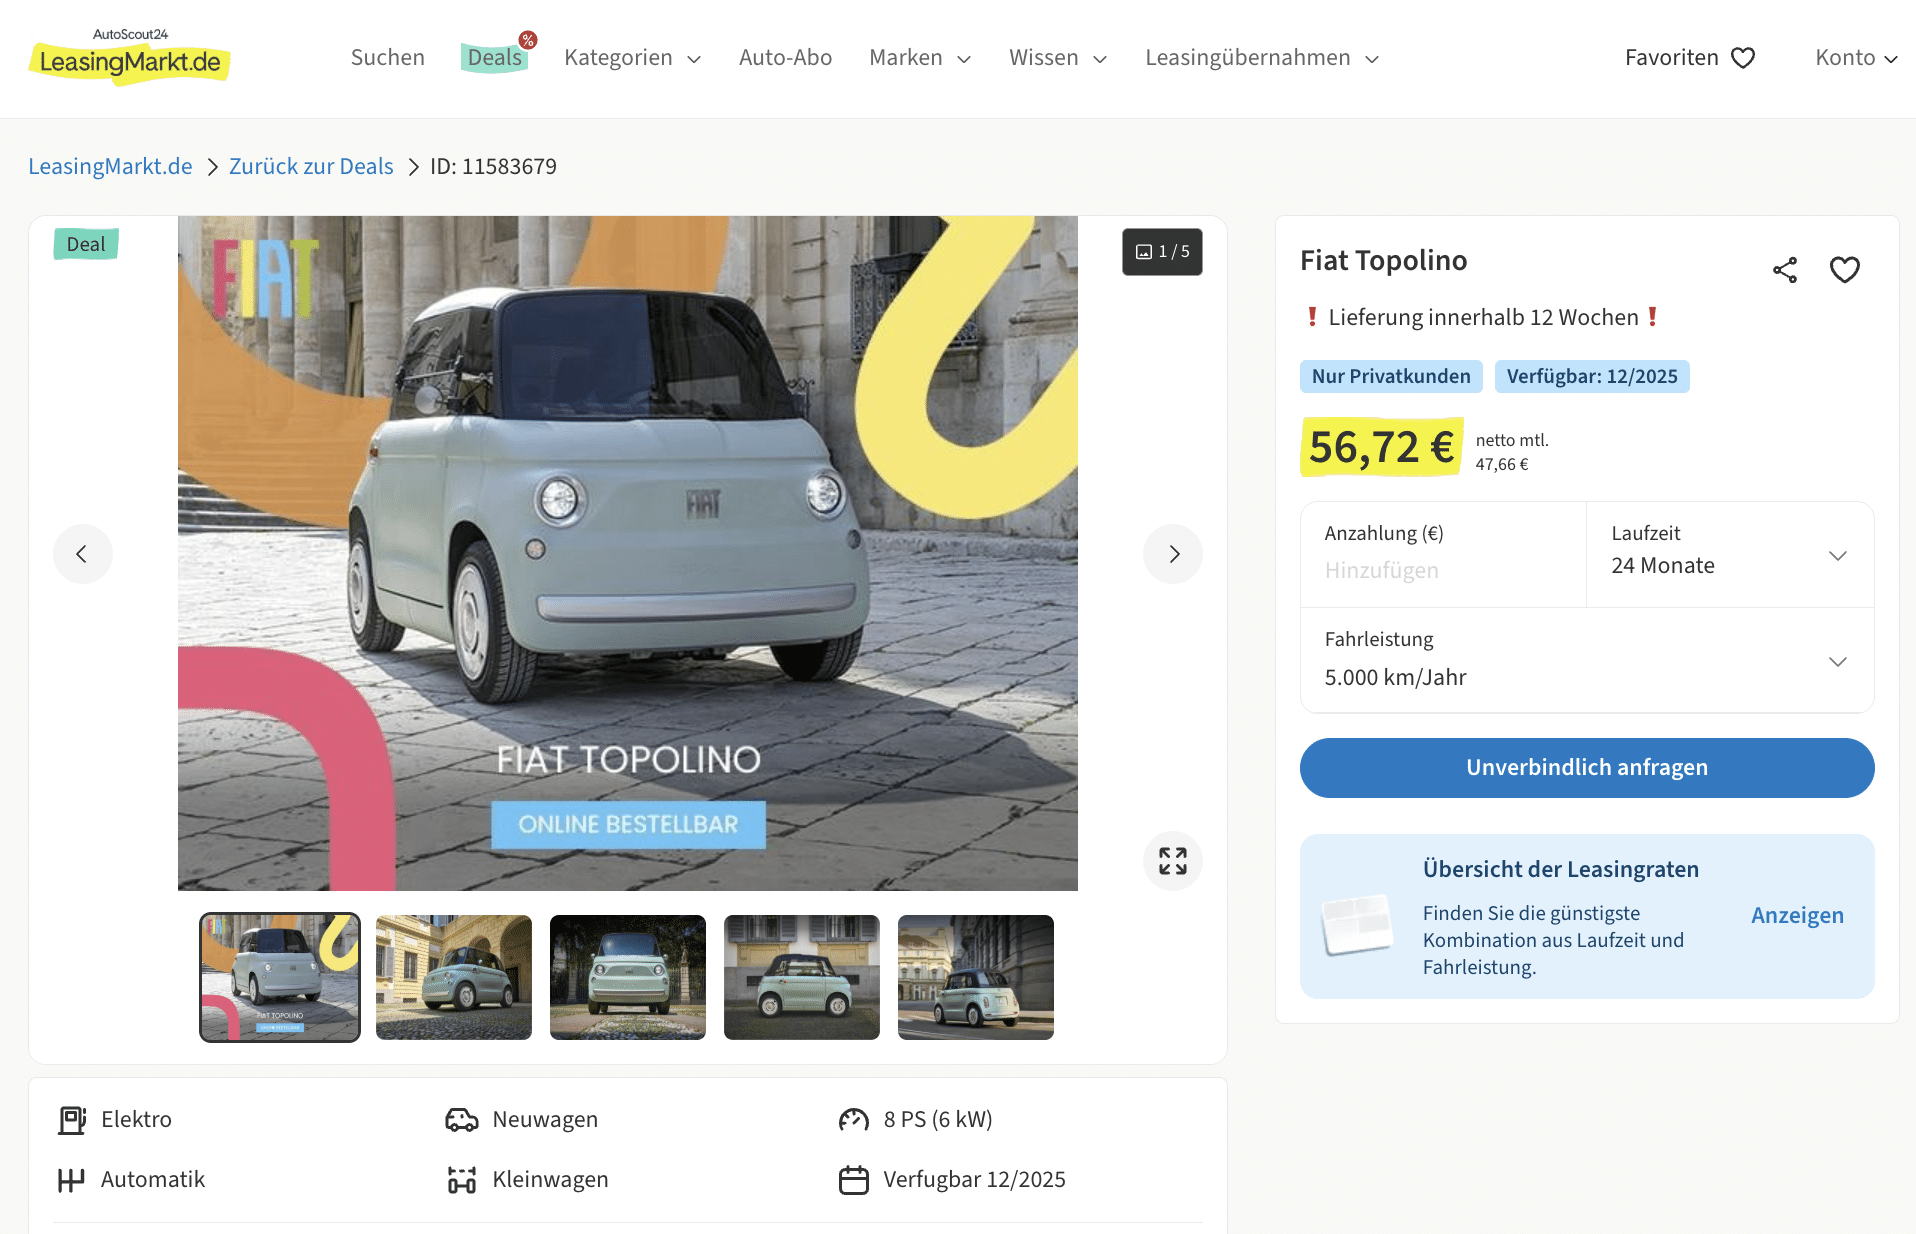Click Anzeigen for Leasingraten overview

(x=1797, y=915)
